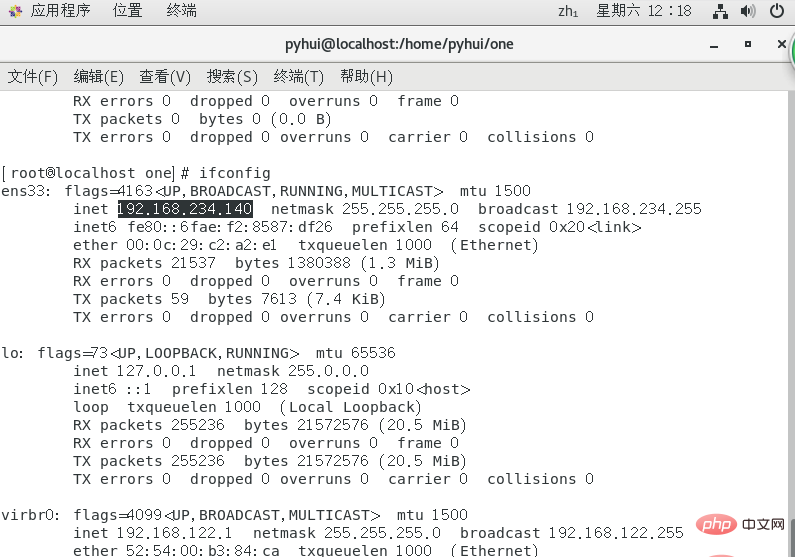Click the MAC address 00:0c:29:c2:a2:e1
This screenshot has height=557, width=795.
(201, 245)
